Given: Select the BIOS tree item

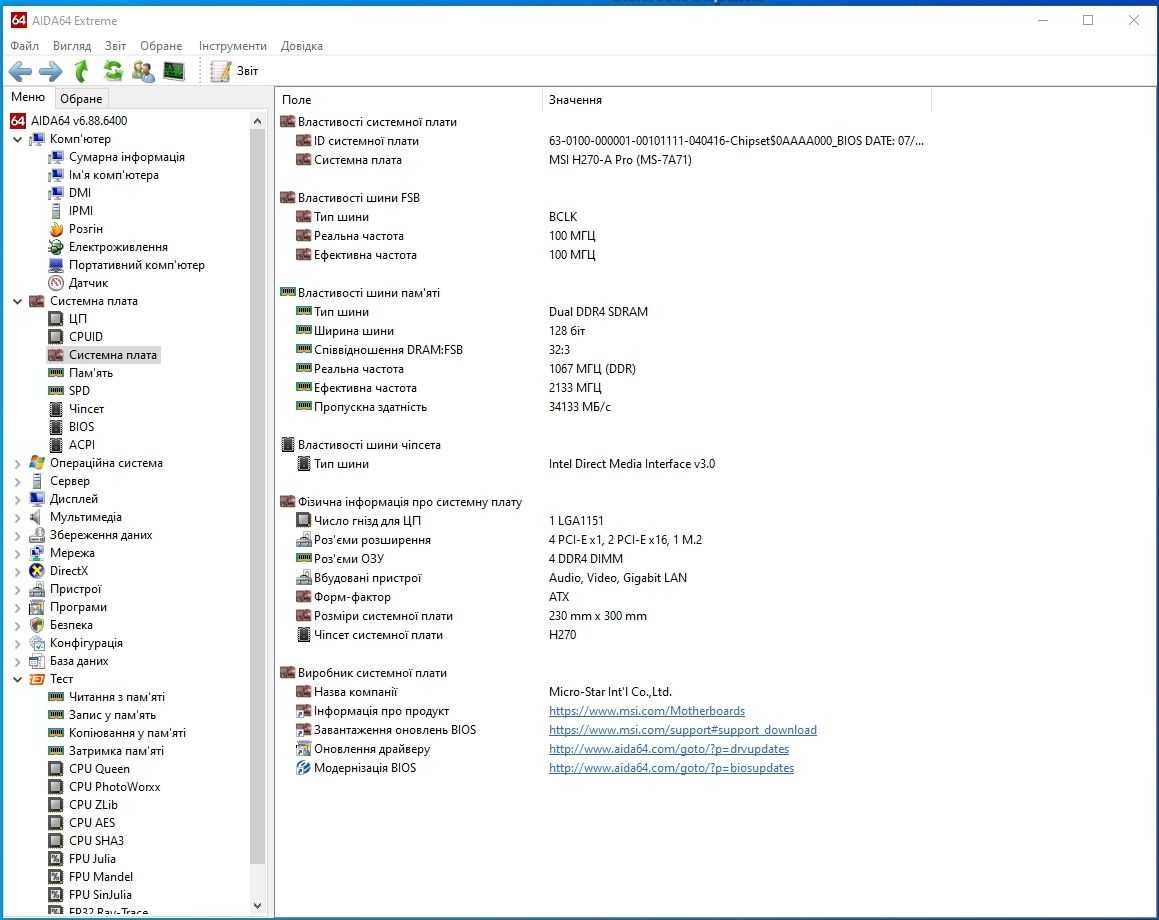Looking at the screenshot, I should [81, 427].
